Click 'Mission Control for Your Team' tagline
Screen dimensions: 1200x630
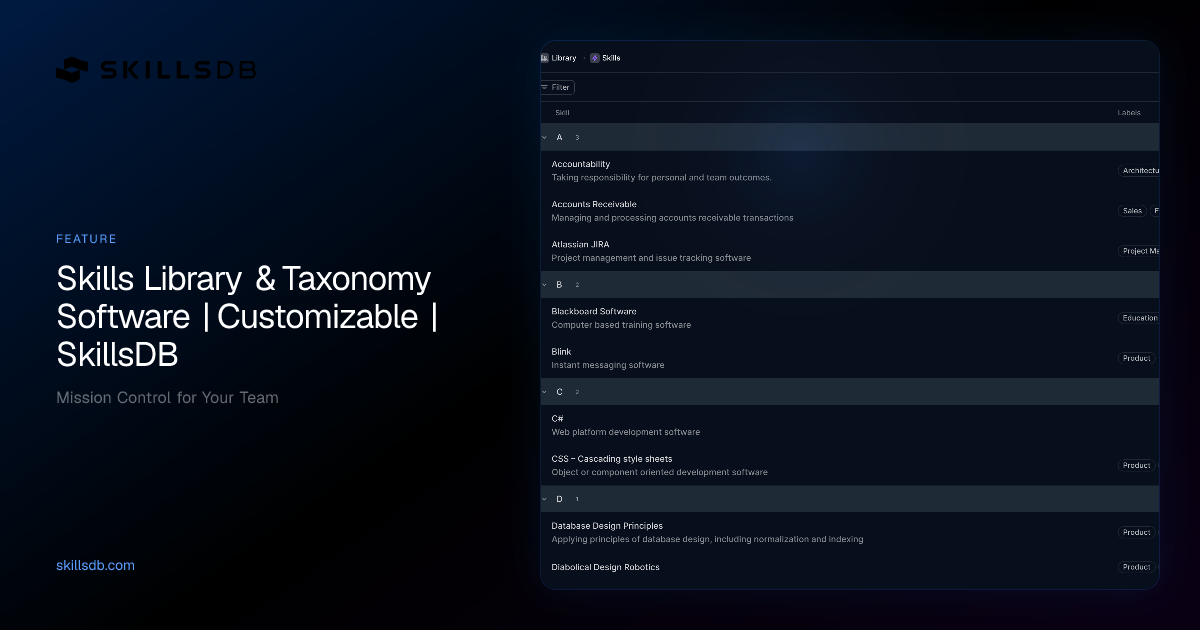167,397
